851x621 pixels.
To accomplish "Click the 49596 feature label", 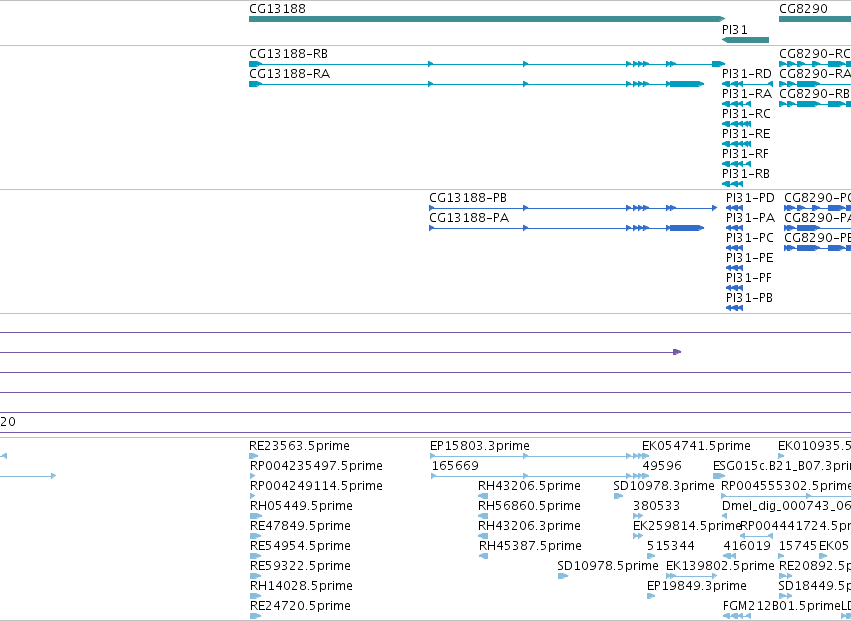I will click(662, 466).
